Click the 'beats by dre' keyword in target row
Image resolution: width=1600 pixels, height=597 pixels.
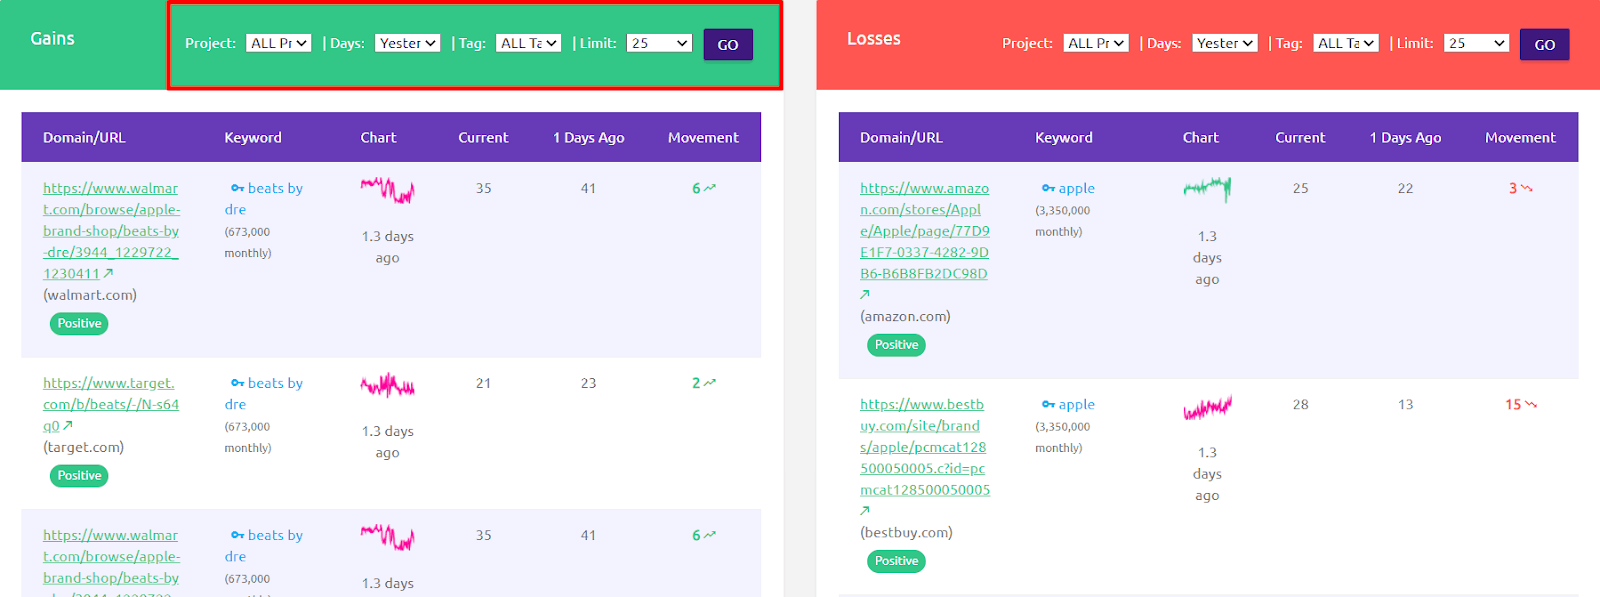coord(264,393)
